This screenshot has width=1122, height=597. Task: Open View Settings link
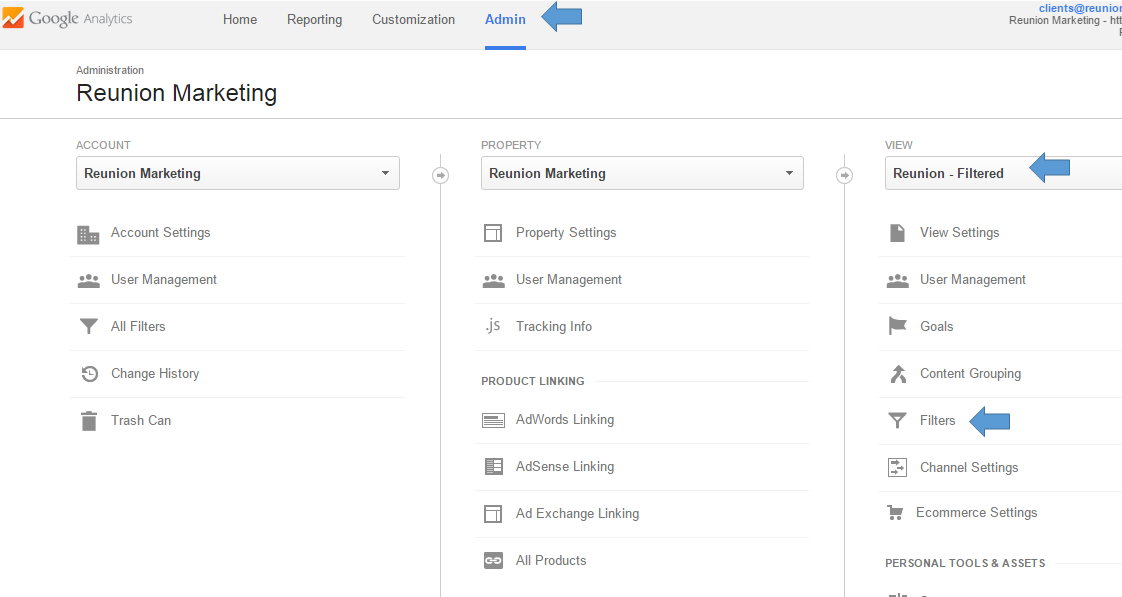point(960,233)
